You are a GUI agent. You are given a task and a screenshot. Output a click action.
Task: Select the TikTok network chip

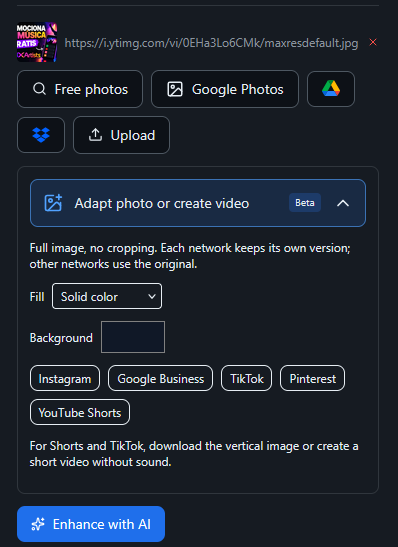[x=247, y=379]
